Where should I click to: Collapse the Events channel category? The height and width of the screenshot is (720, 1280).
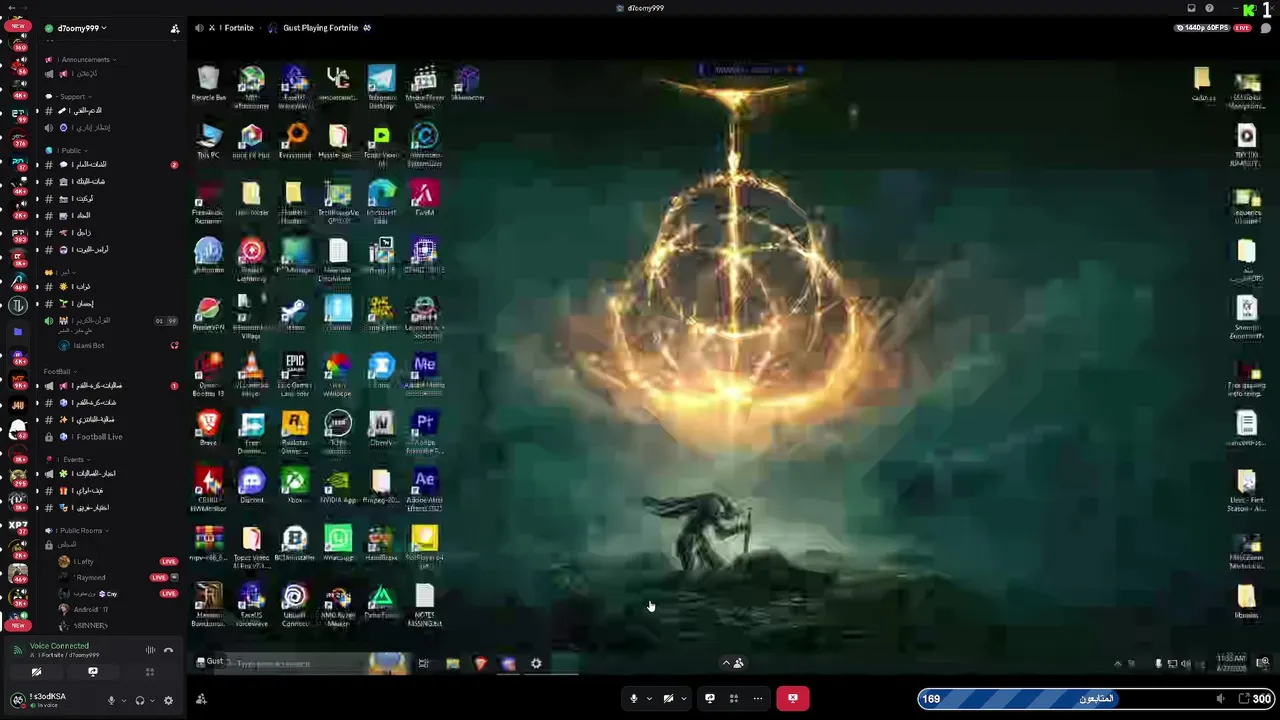(72, 459)
